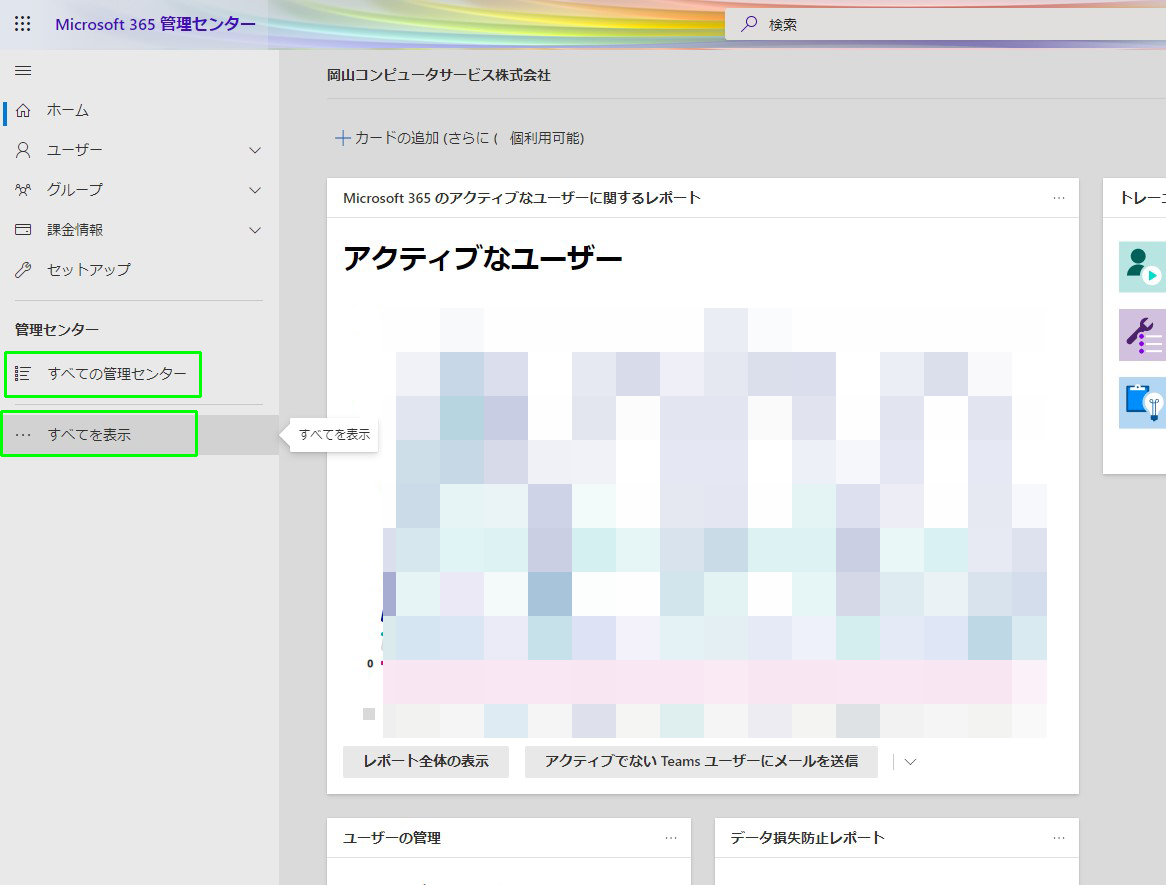Collapse the navigation menu hamburger icon
The height and width of the screenshot is (885, 1166).
[x=23, y=71]
